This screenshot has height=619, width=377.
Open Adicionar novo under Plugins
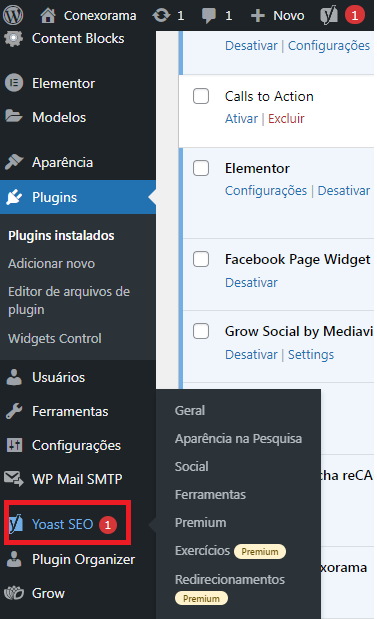click(51, 263)
